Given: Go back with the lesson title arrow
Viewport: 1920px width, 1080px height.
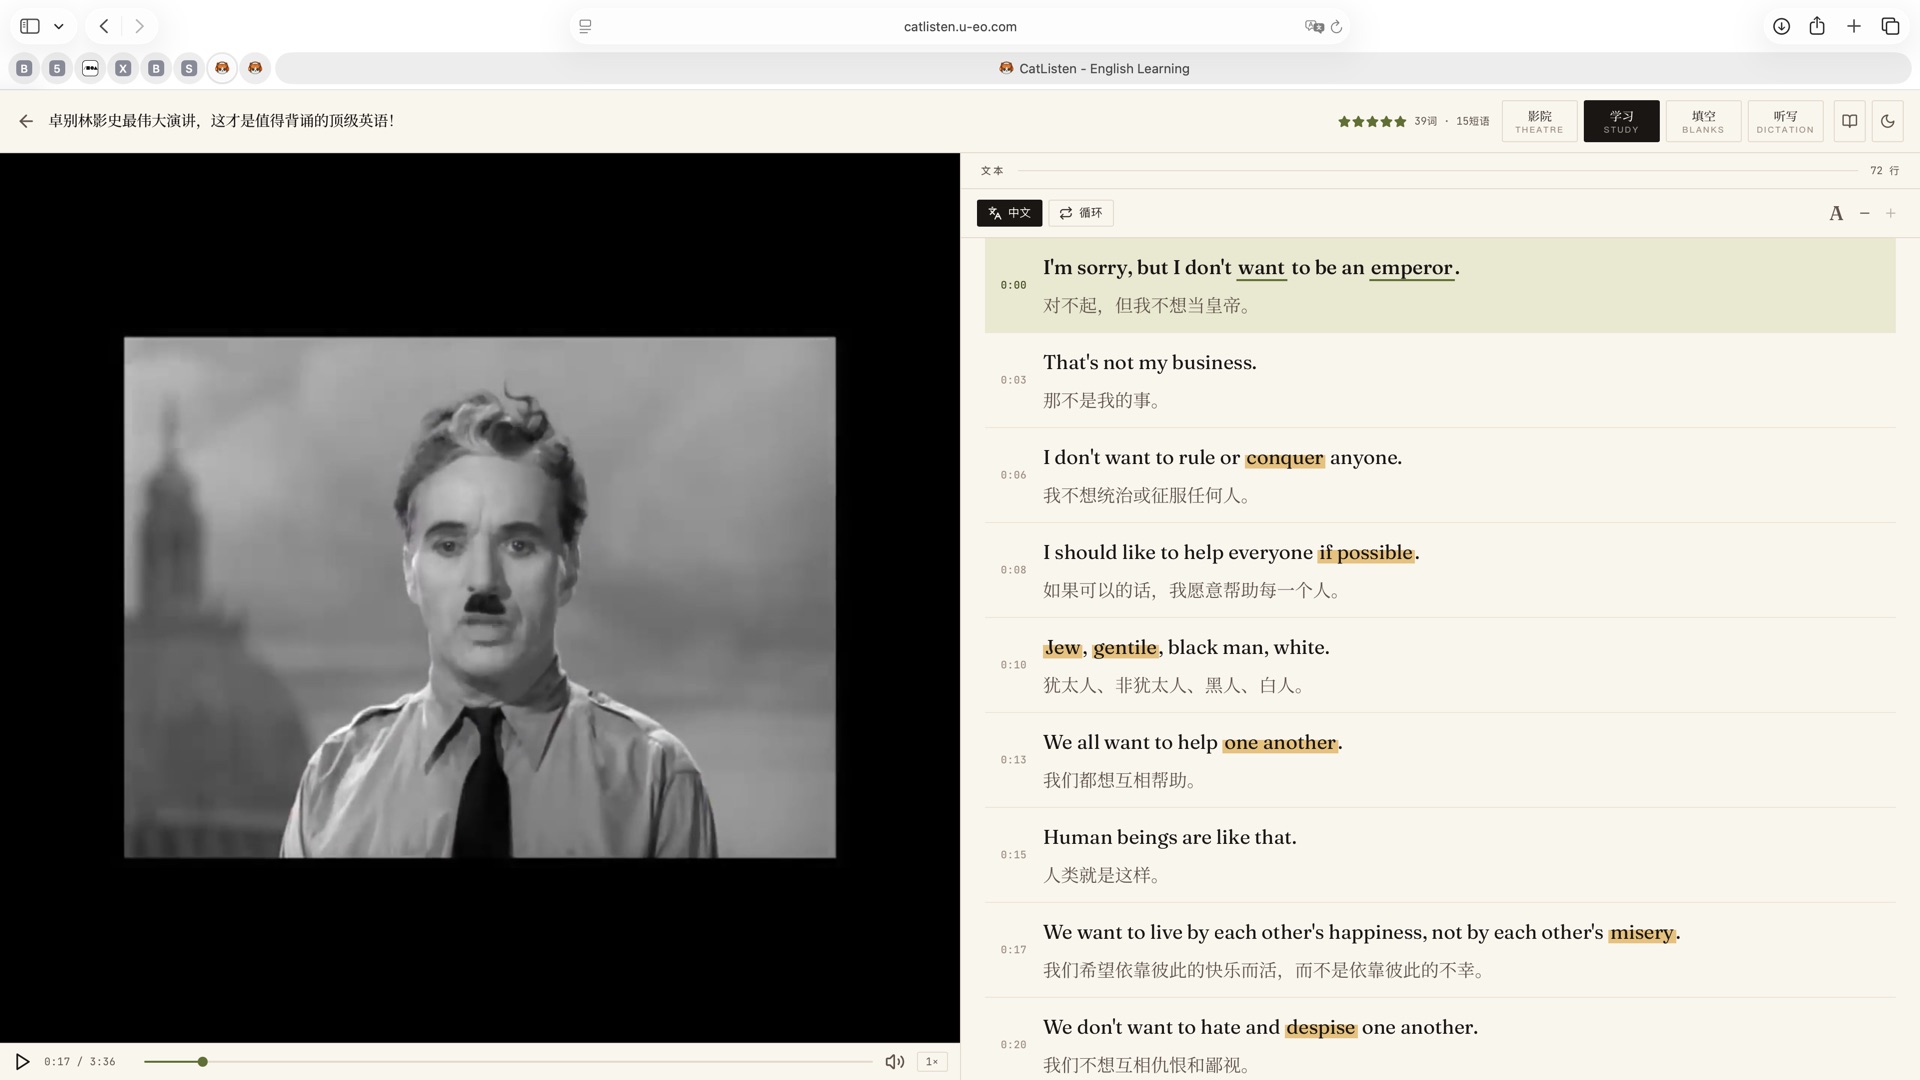Looking at the screenshot, I should coord(26,121).
